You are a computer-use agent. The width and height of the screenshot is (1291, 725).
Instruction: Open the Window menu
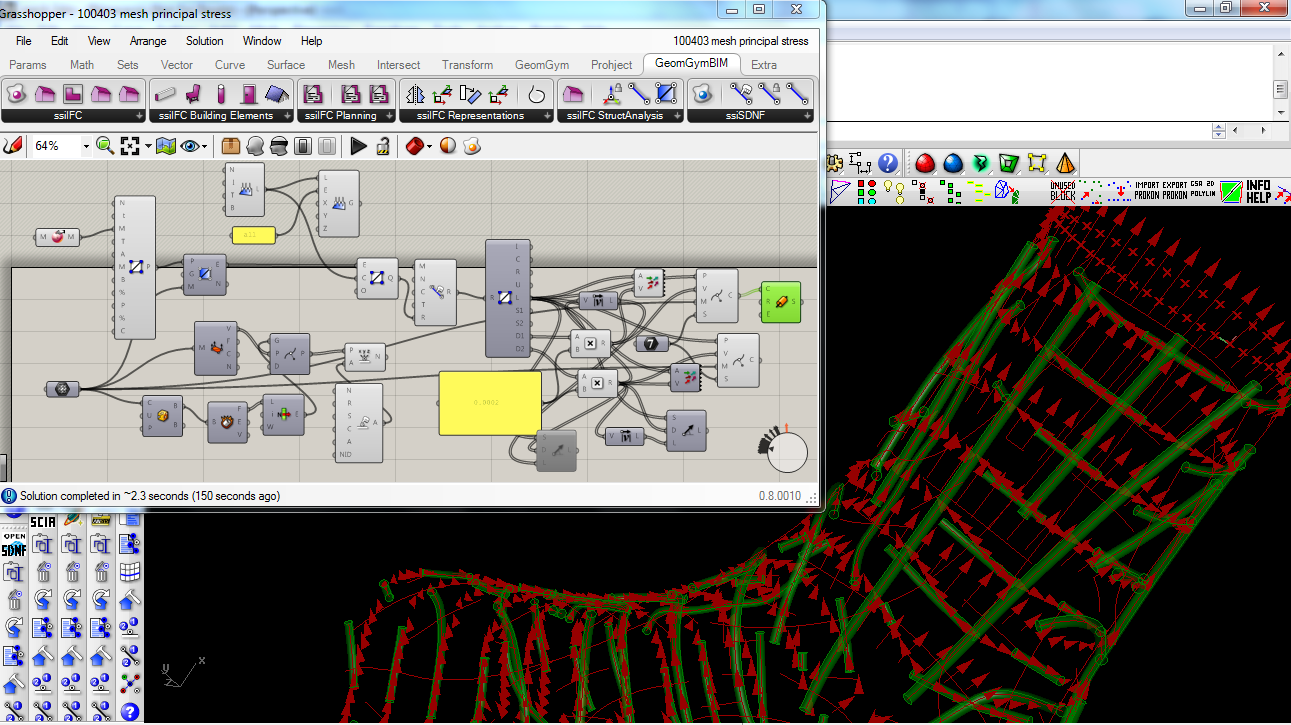click(x=262, y=41)
